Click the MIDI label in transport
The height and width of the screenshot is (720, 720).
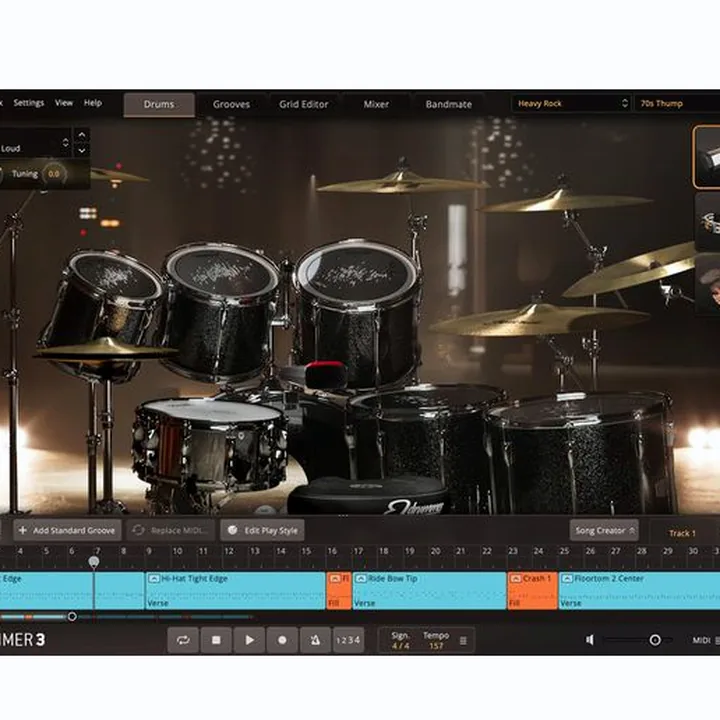coord(701,640)
